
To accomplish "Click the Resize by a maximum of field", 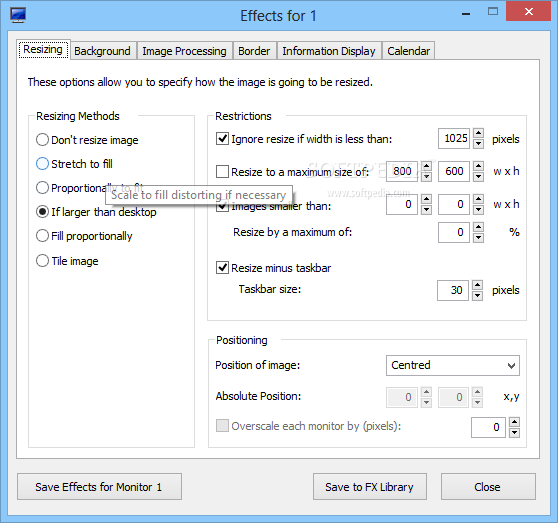I will [x=454, y=232].
